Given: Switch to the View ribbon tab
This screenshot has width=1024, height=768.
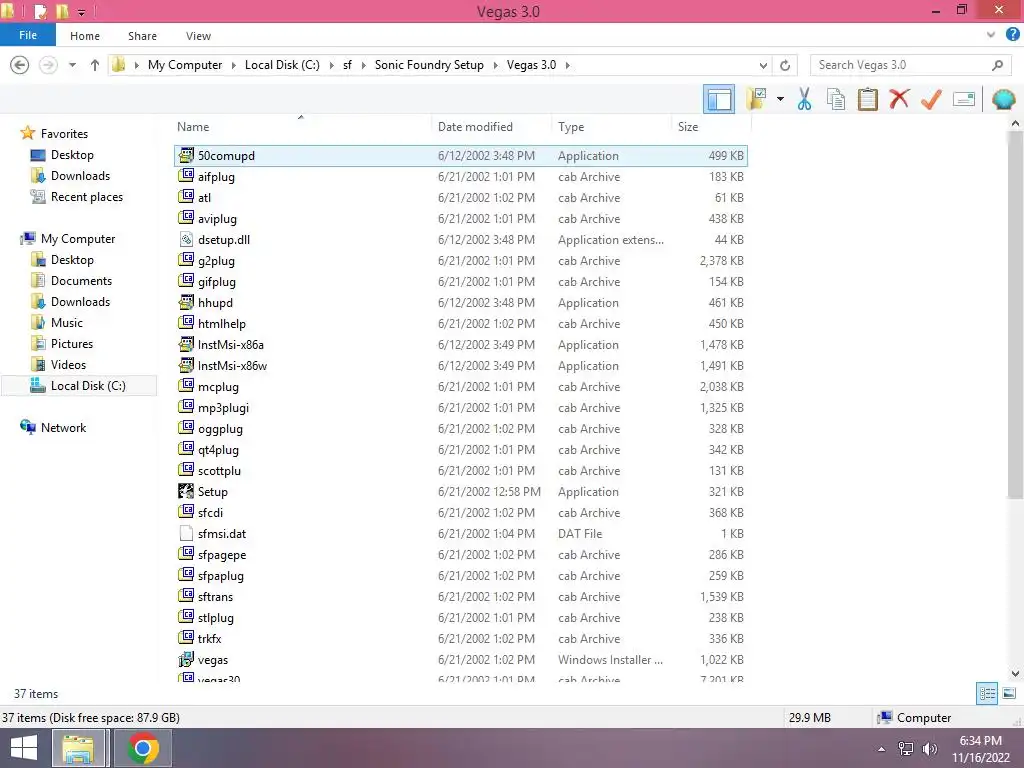Looking at the screenshot, I should (x=198, y=36).
